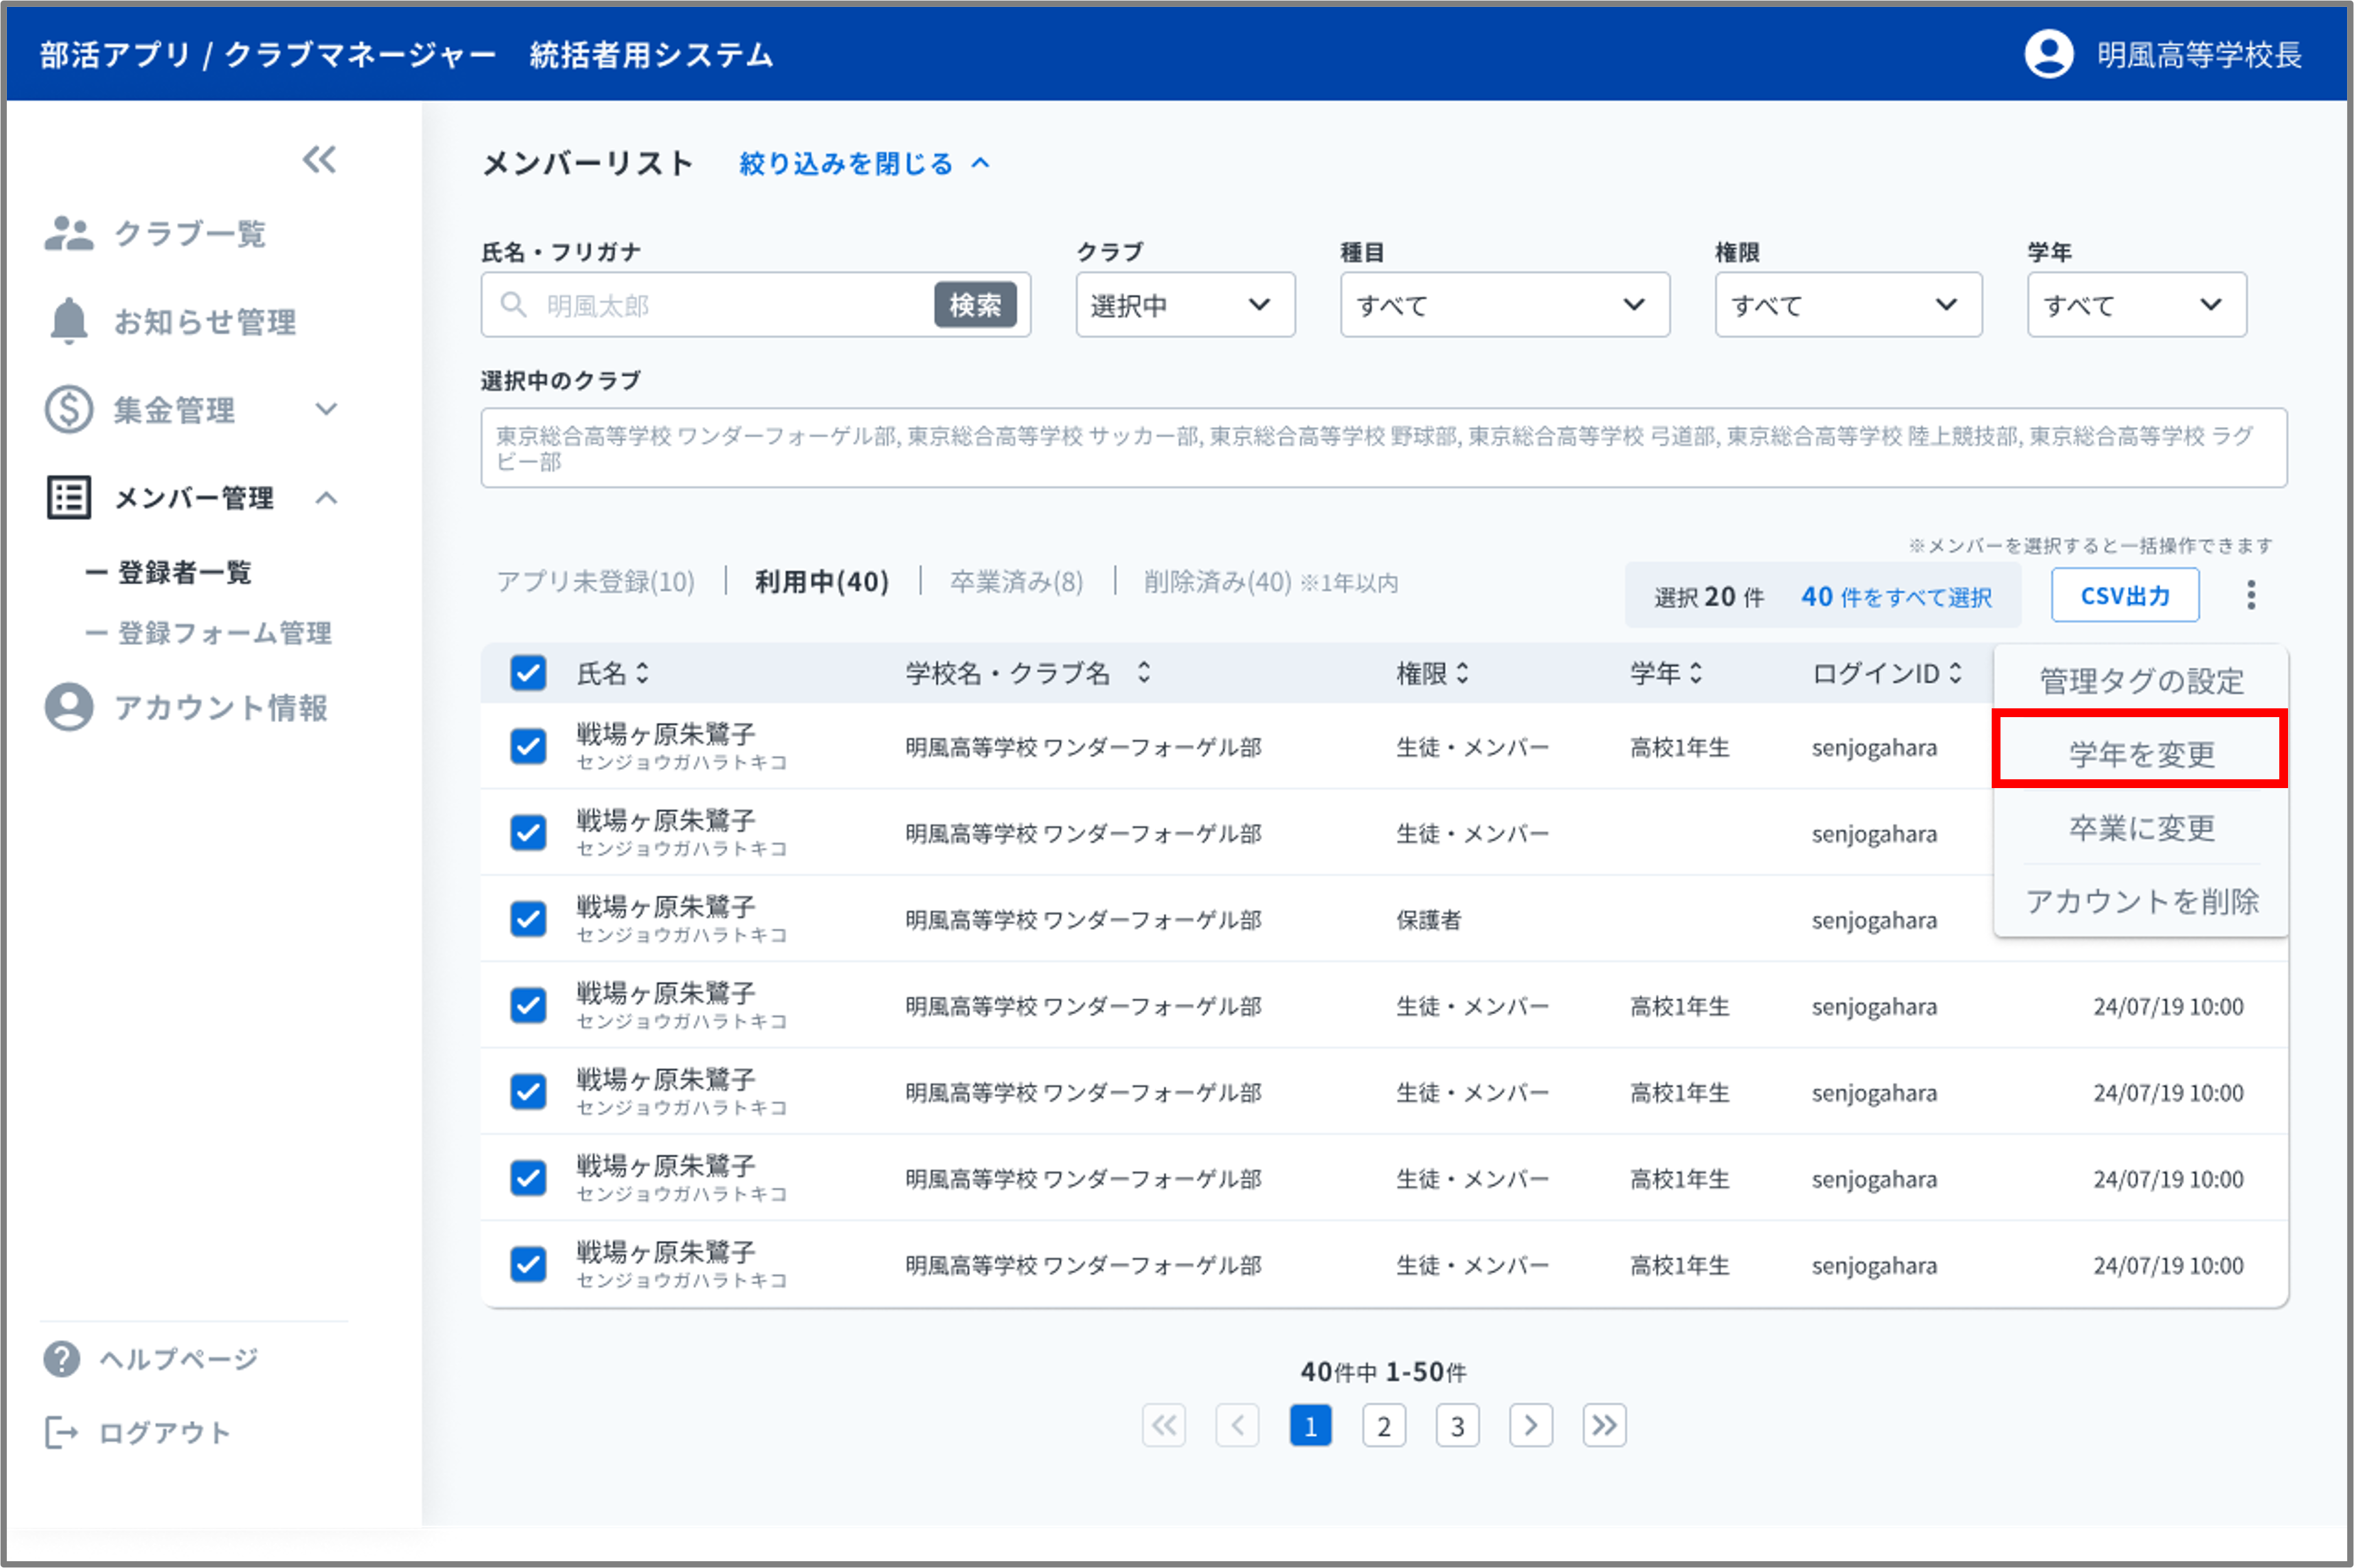
Task: Click the アカウント情報 person icon
Action: (x=69, y=707)
